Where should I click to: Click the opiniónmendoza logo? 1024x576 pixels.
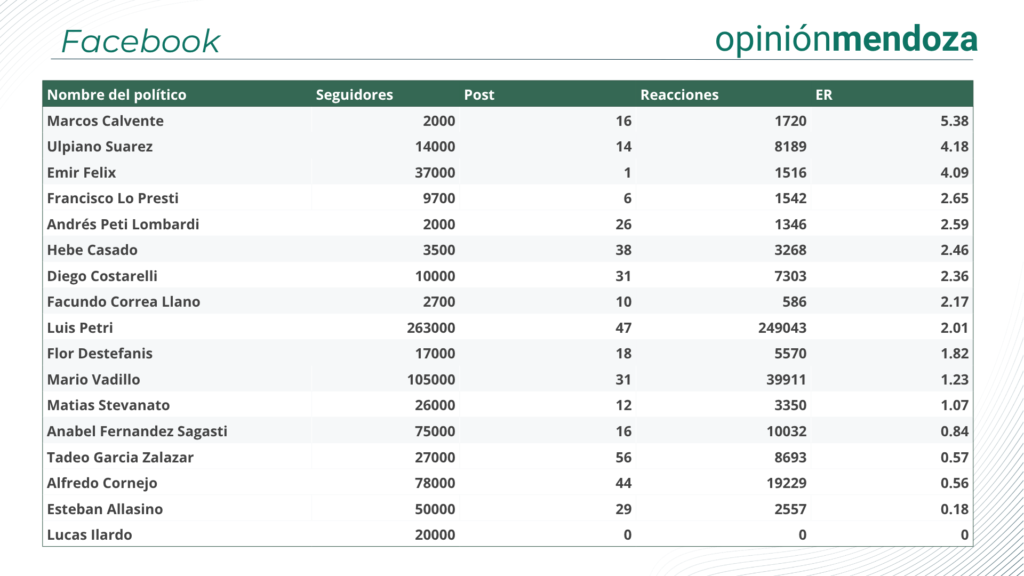846,39
